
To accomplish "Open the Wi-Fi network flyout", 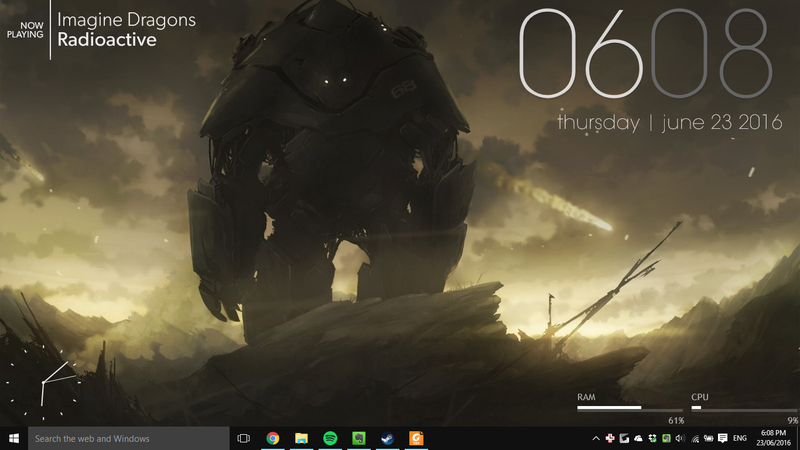I will 694,438.
